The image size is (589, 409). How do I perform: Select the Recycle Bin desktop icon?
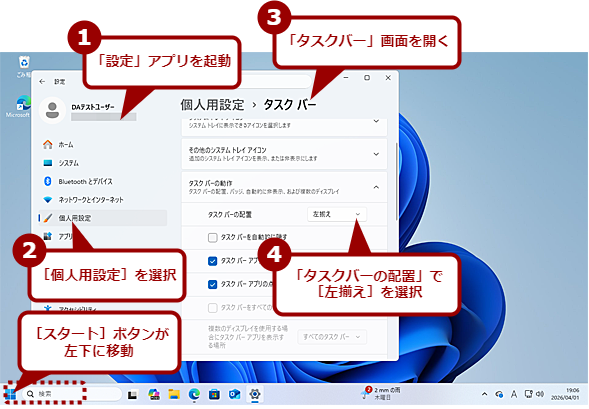click(x=24, y=66)
